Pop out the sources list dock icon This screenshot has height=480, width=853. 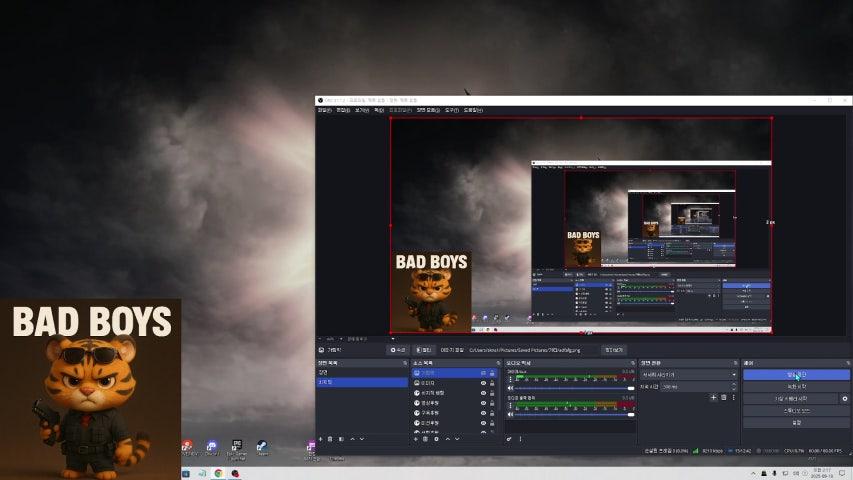point(498,363)
